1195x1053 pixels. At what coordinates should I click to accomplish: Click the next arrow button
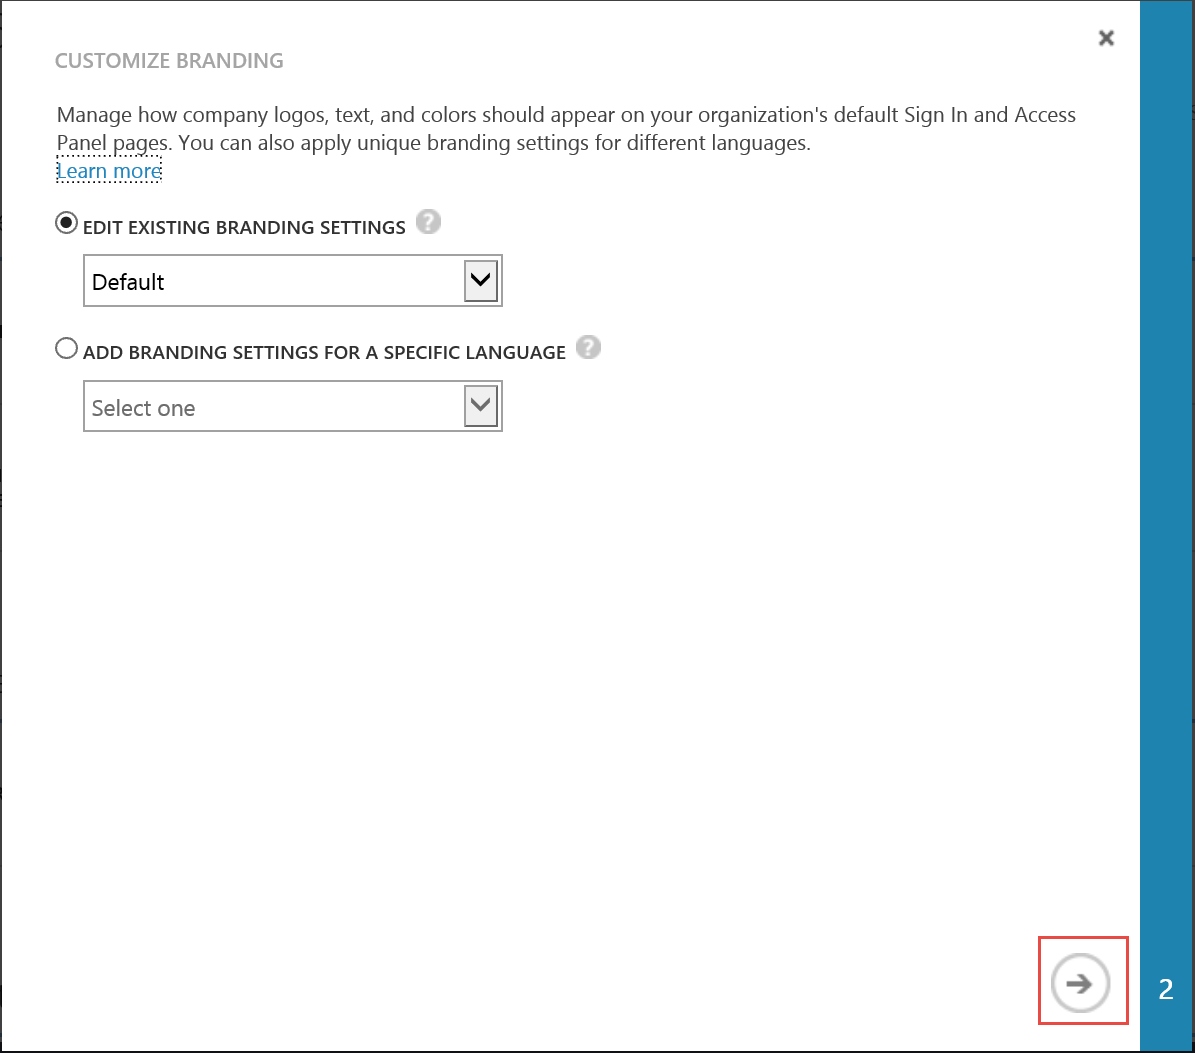click(x=1080, y=983)
